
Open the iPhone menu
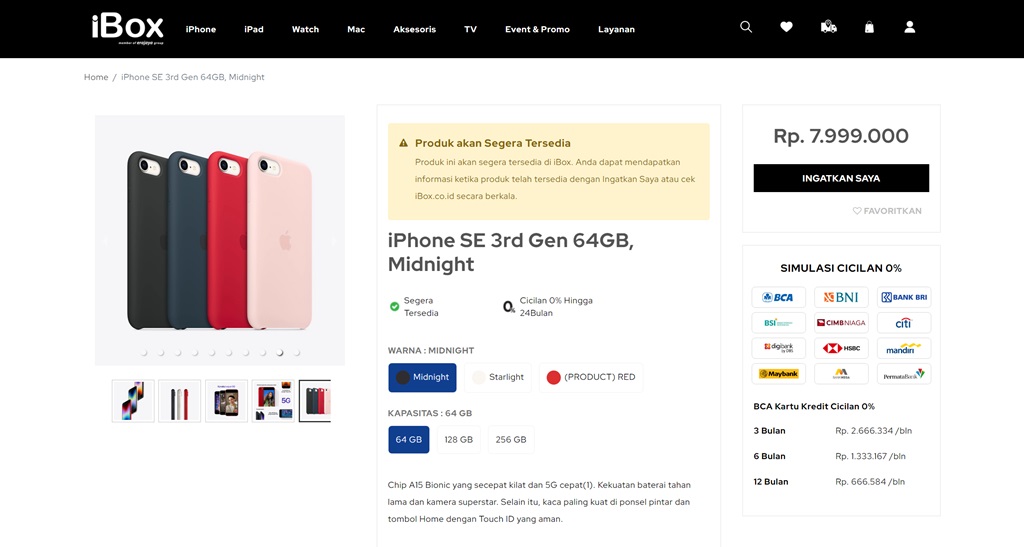200,29
